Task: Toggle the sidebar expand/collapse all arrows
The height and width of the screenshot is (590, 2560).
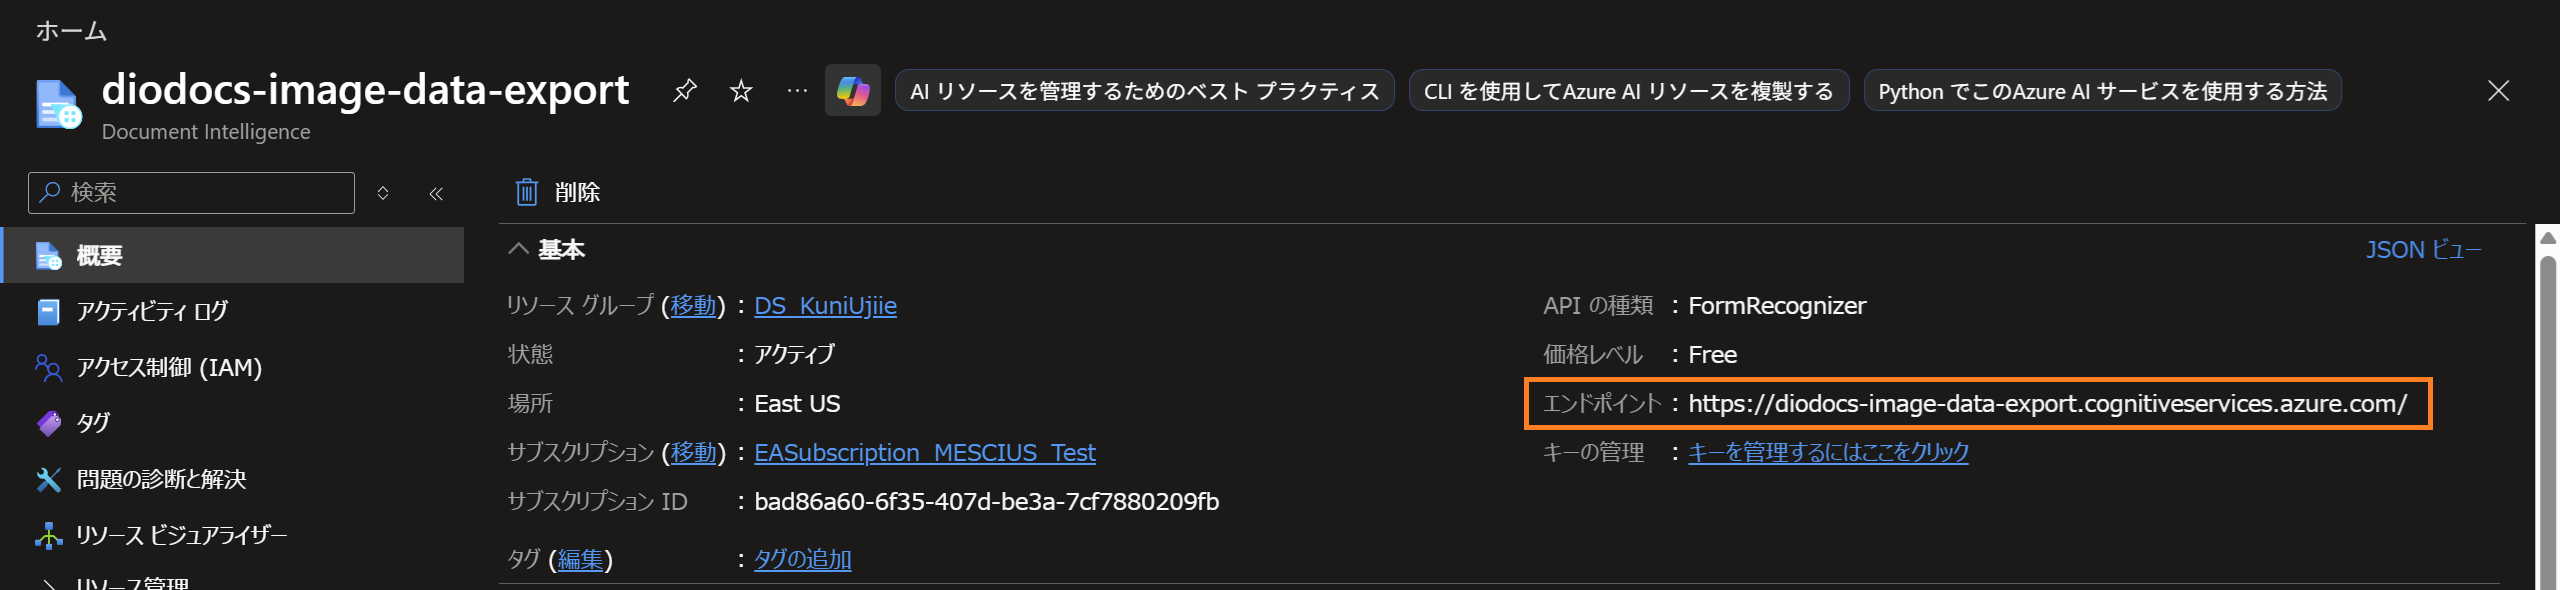Action: (383, 193)
